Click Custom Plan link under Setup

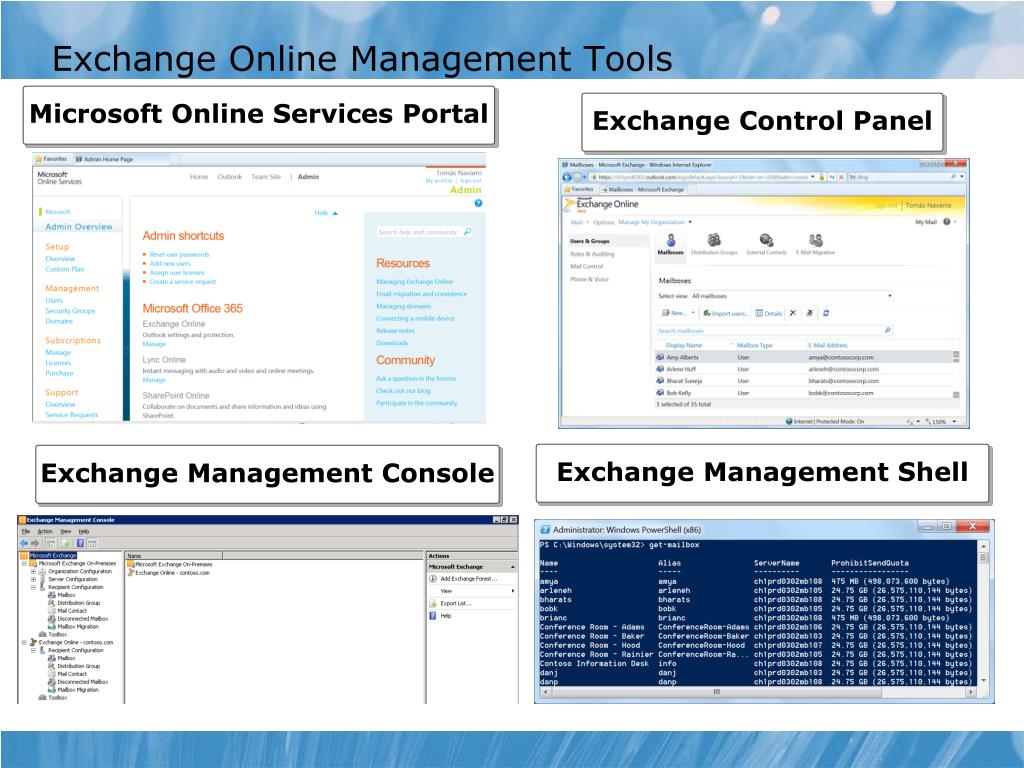click(x=65, y=269)
